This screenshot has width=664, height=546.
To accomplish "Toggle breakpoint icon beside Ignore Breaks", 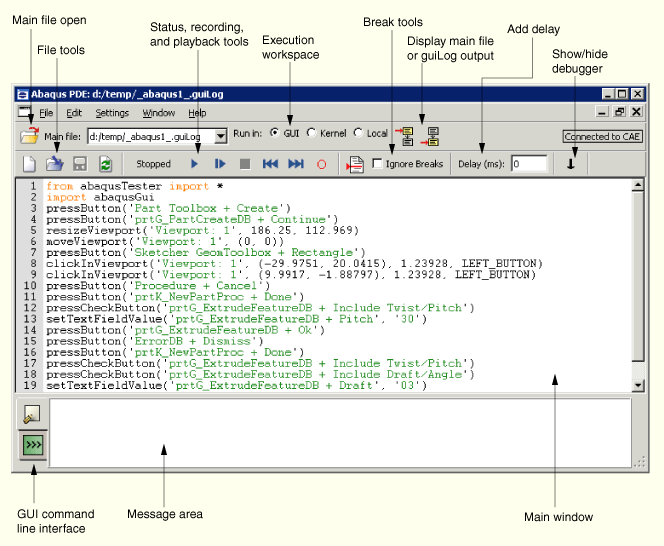I will tap(355, 164).
